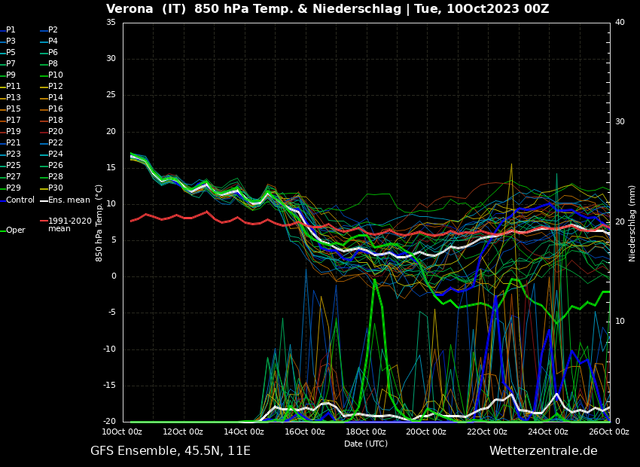Click the Wetterzentrale.de watermark text
This screenshot has height=467, width=640.
pyautogui.click(x=543, y=451)
